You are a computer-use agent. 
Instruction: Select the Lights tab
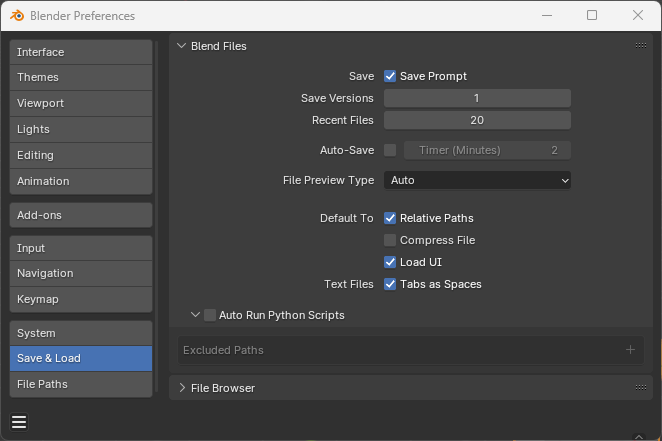pos(81,130)
